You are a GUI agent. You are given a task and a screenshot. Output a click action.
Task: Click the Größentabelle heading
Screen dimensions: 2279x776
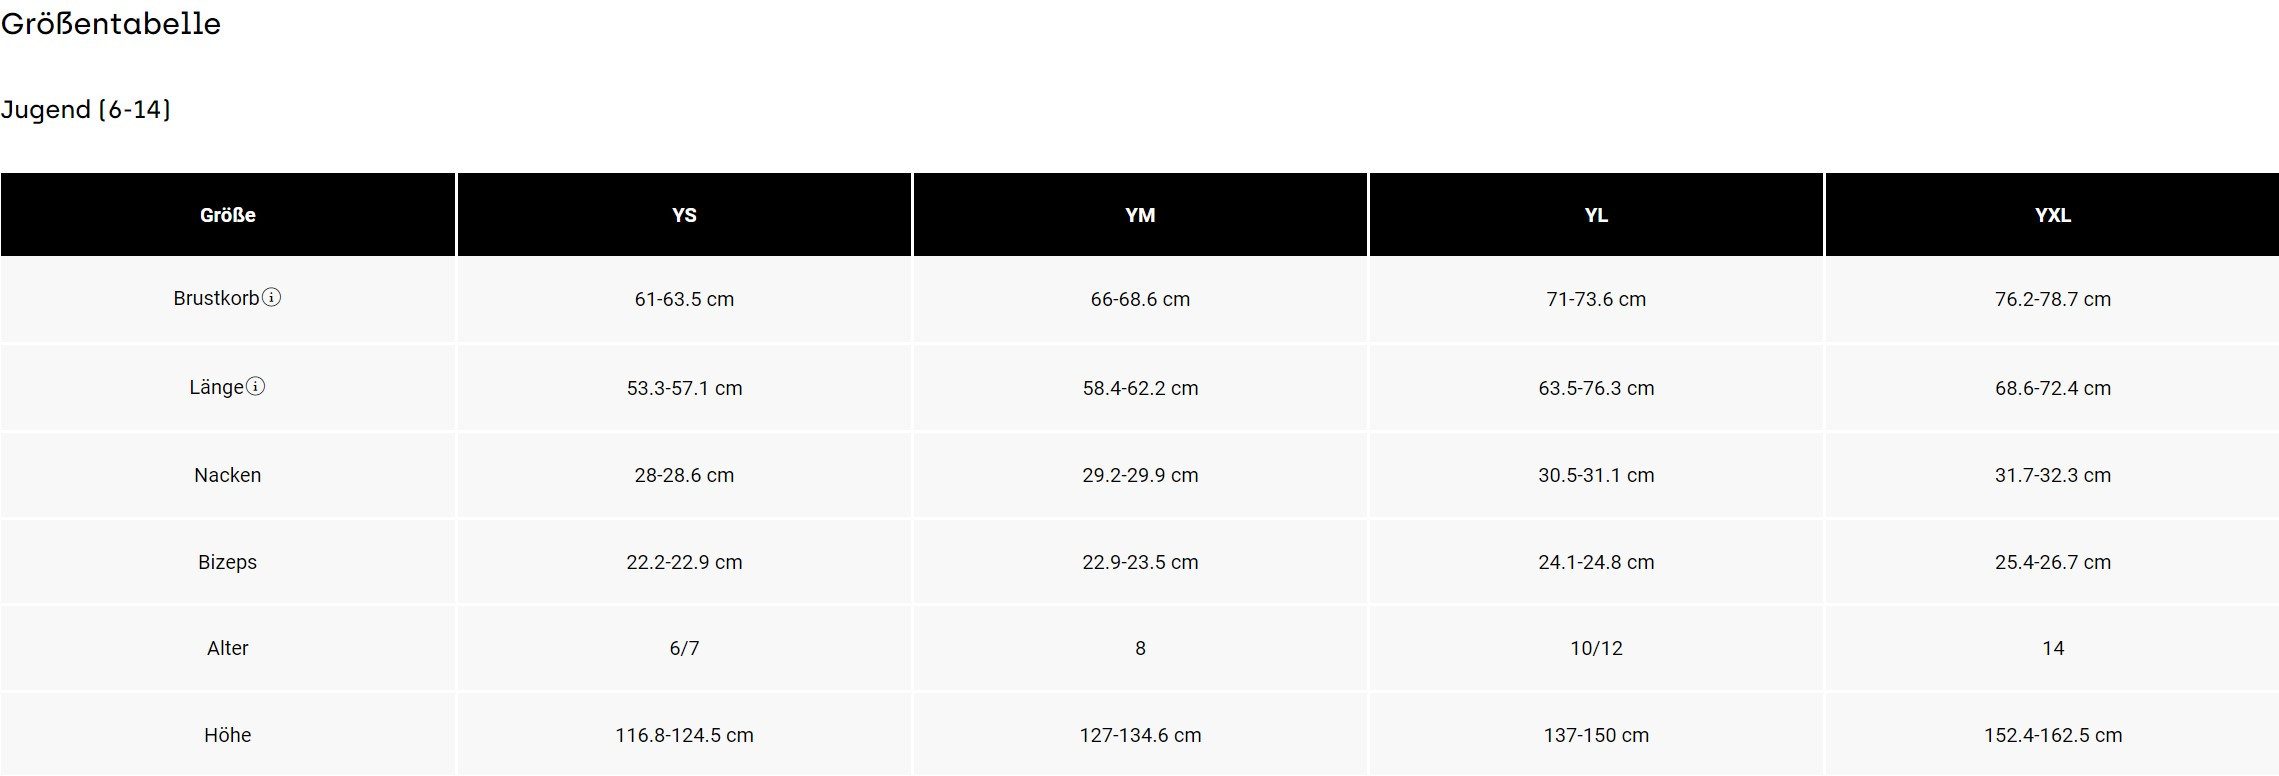pyautogui.click(x=111, y=24)
